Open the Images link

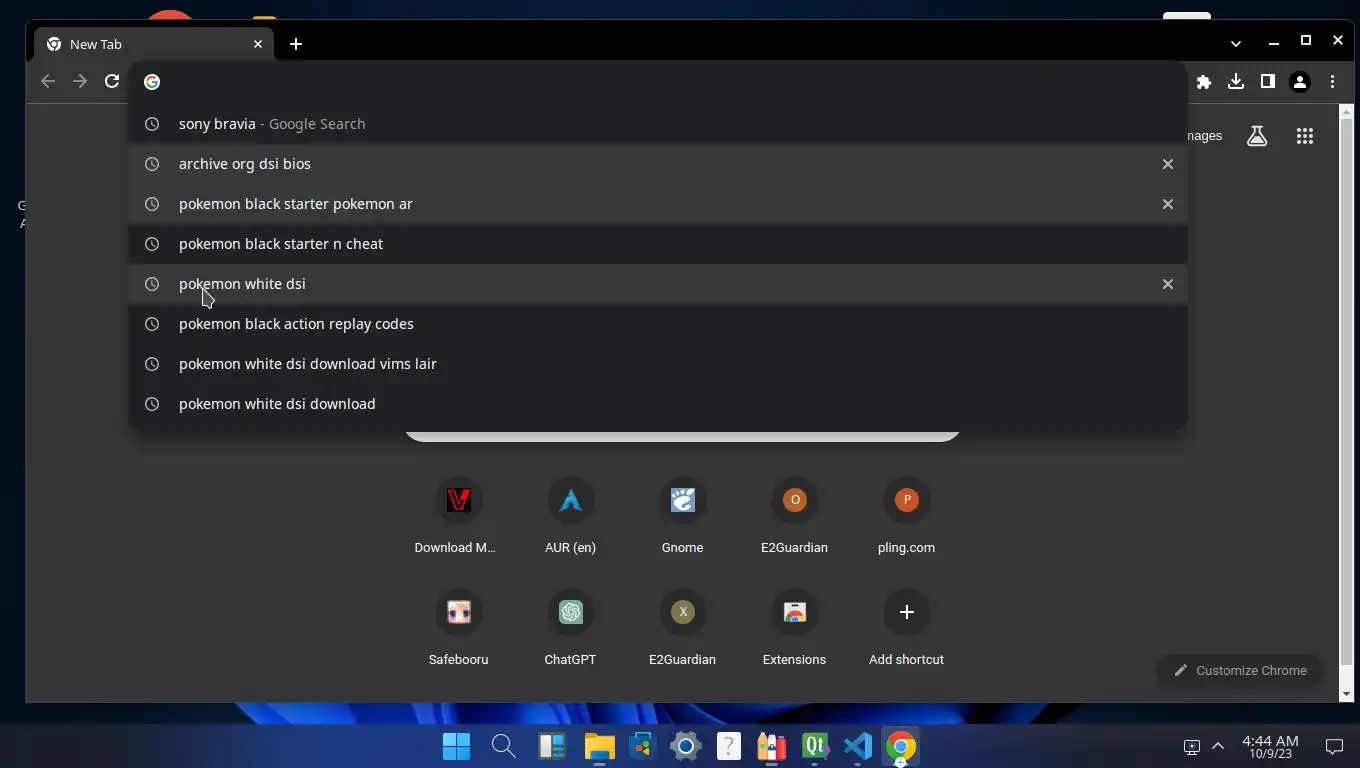[x=1205, y=136]
